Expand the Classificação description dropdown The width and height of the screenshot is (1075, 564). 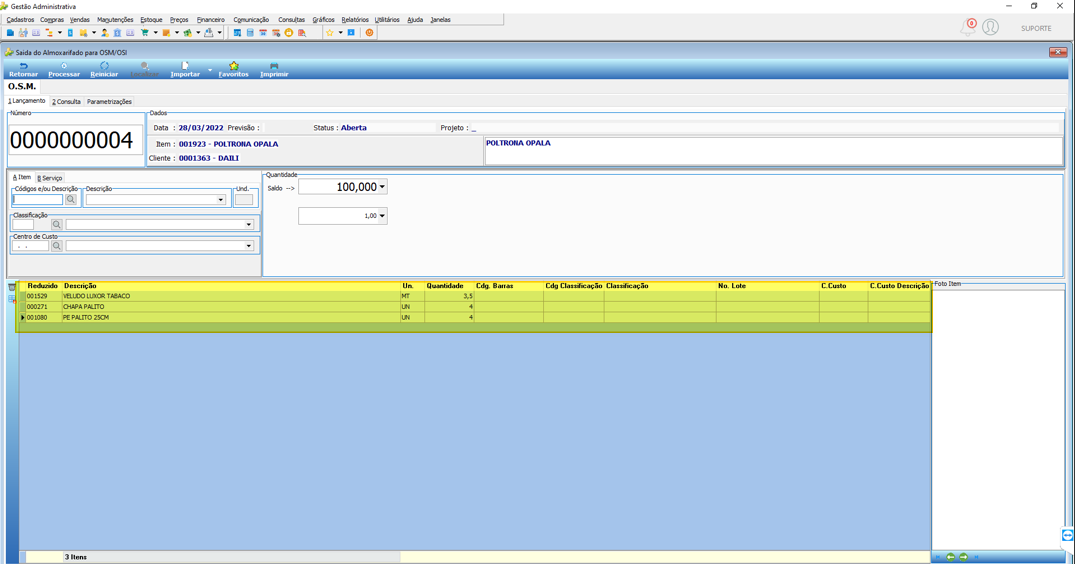pos(249,224)
